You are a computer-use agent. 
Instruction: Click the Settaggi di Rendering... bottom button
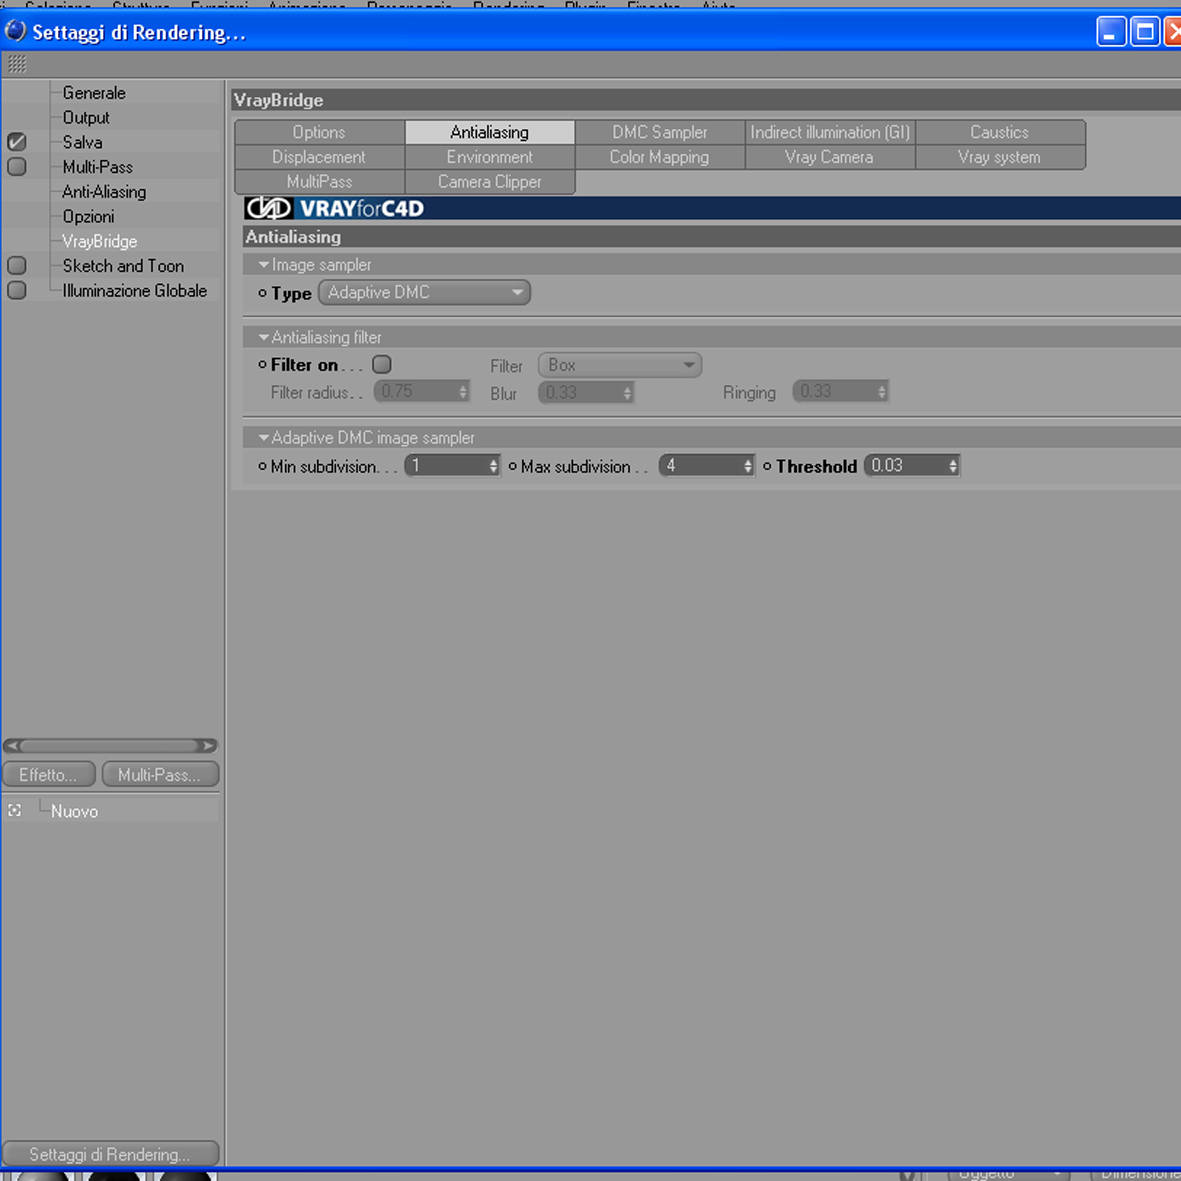coord(111,1154)
